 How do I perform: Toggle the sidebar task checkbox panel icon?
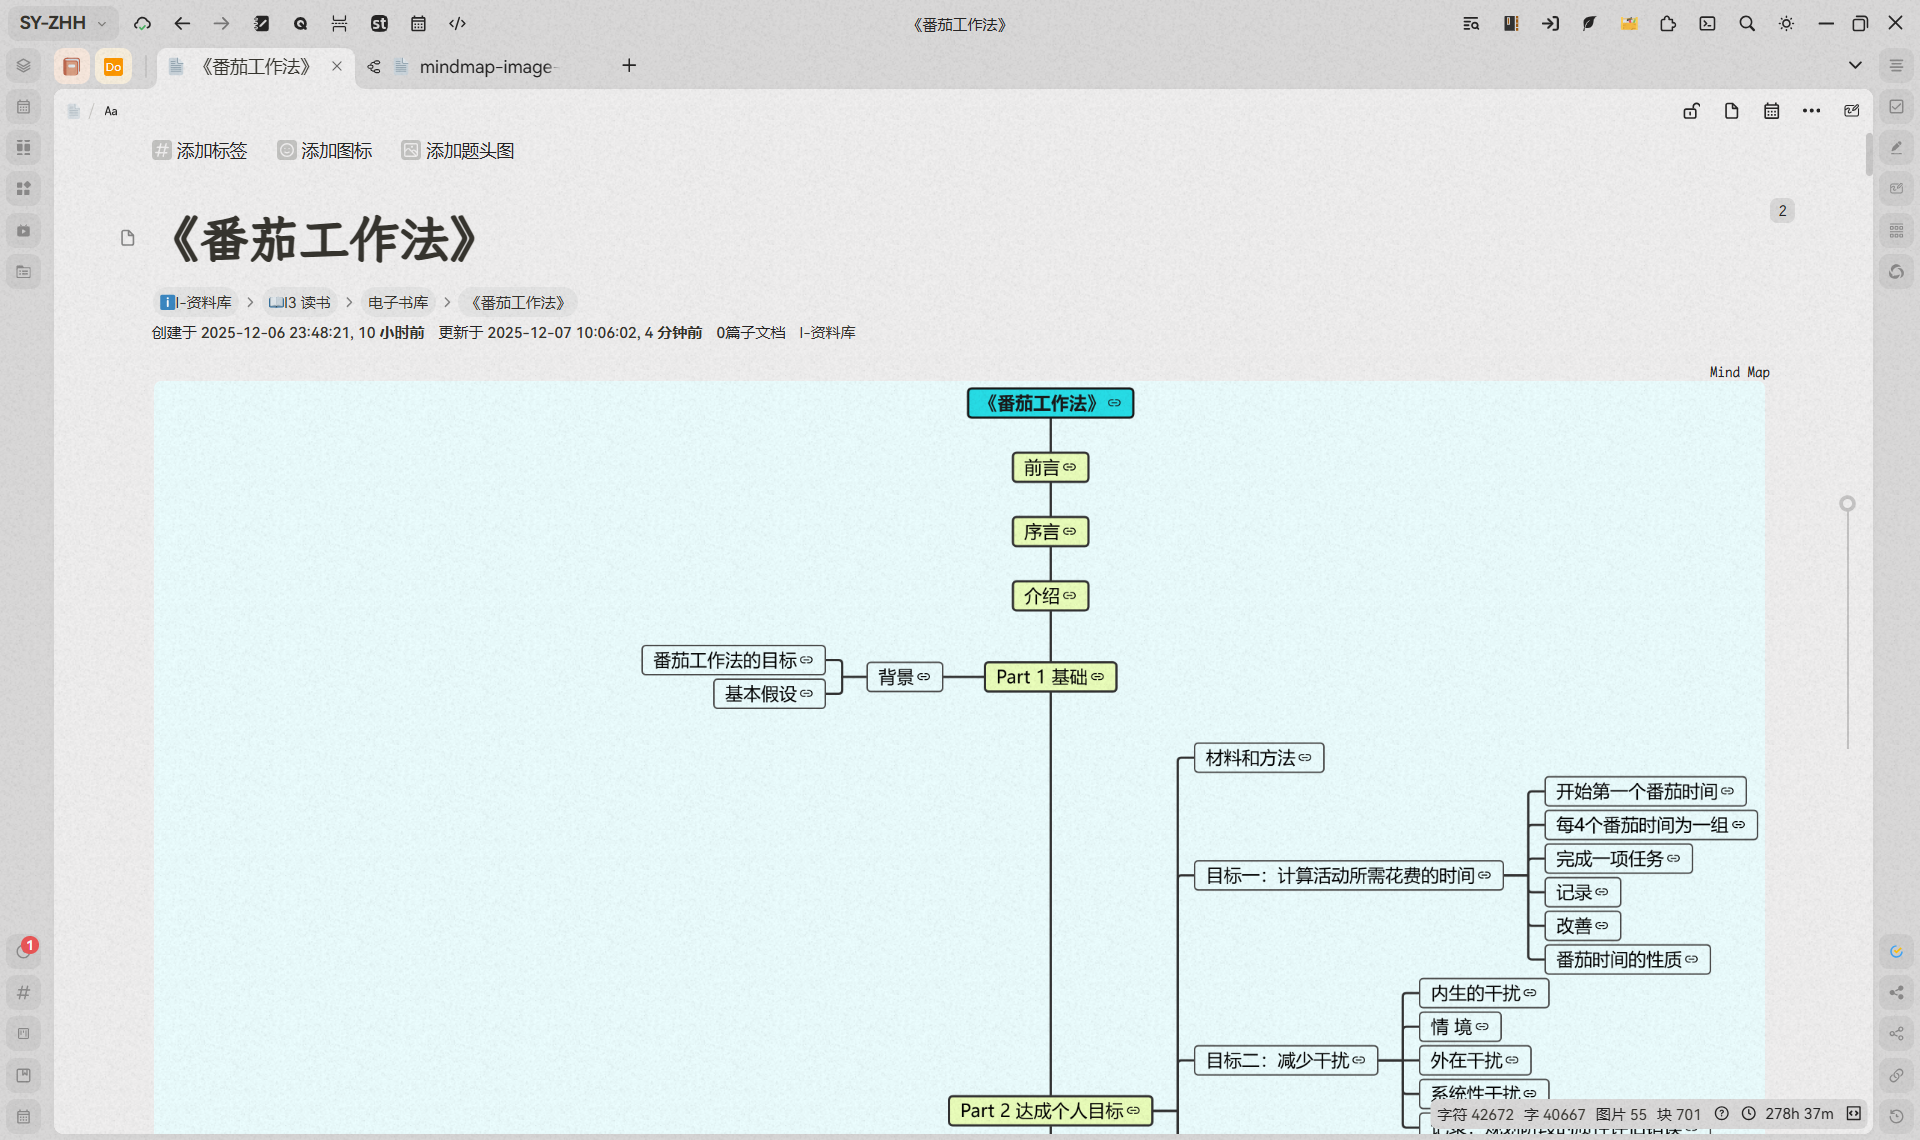(1896, 106)
